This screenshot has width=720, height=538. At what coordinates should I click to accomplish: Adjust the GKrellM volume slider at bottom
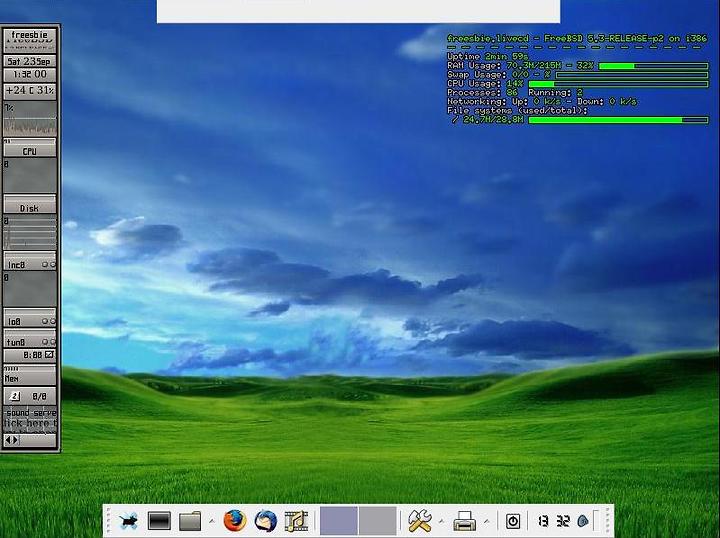(x=38, y=440)
